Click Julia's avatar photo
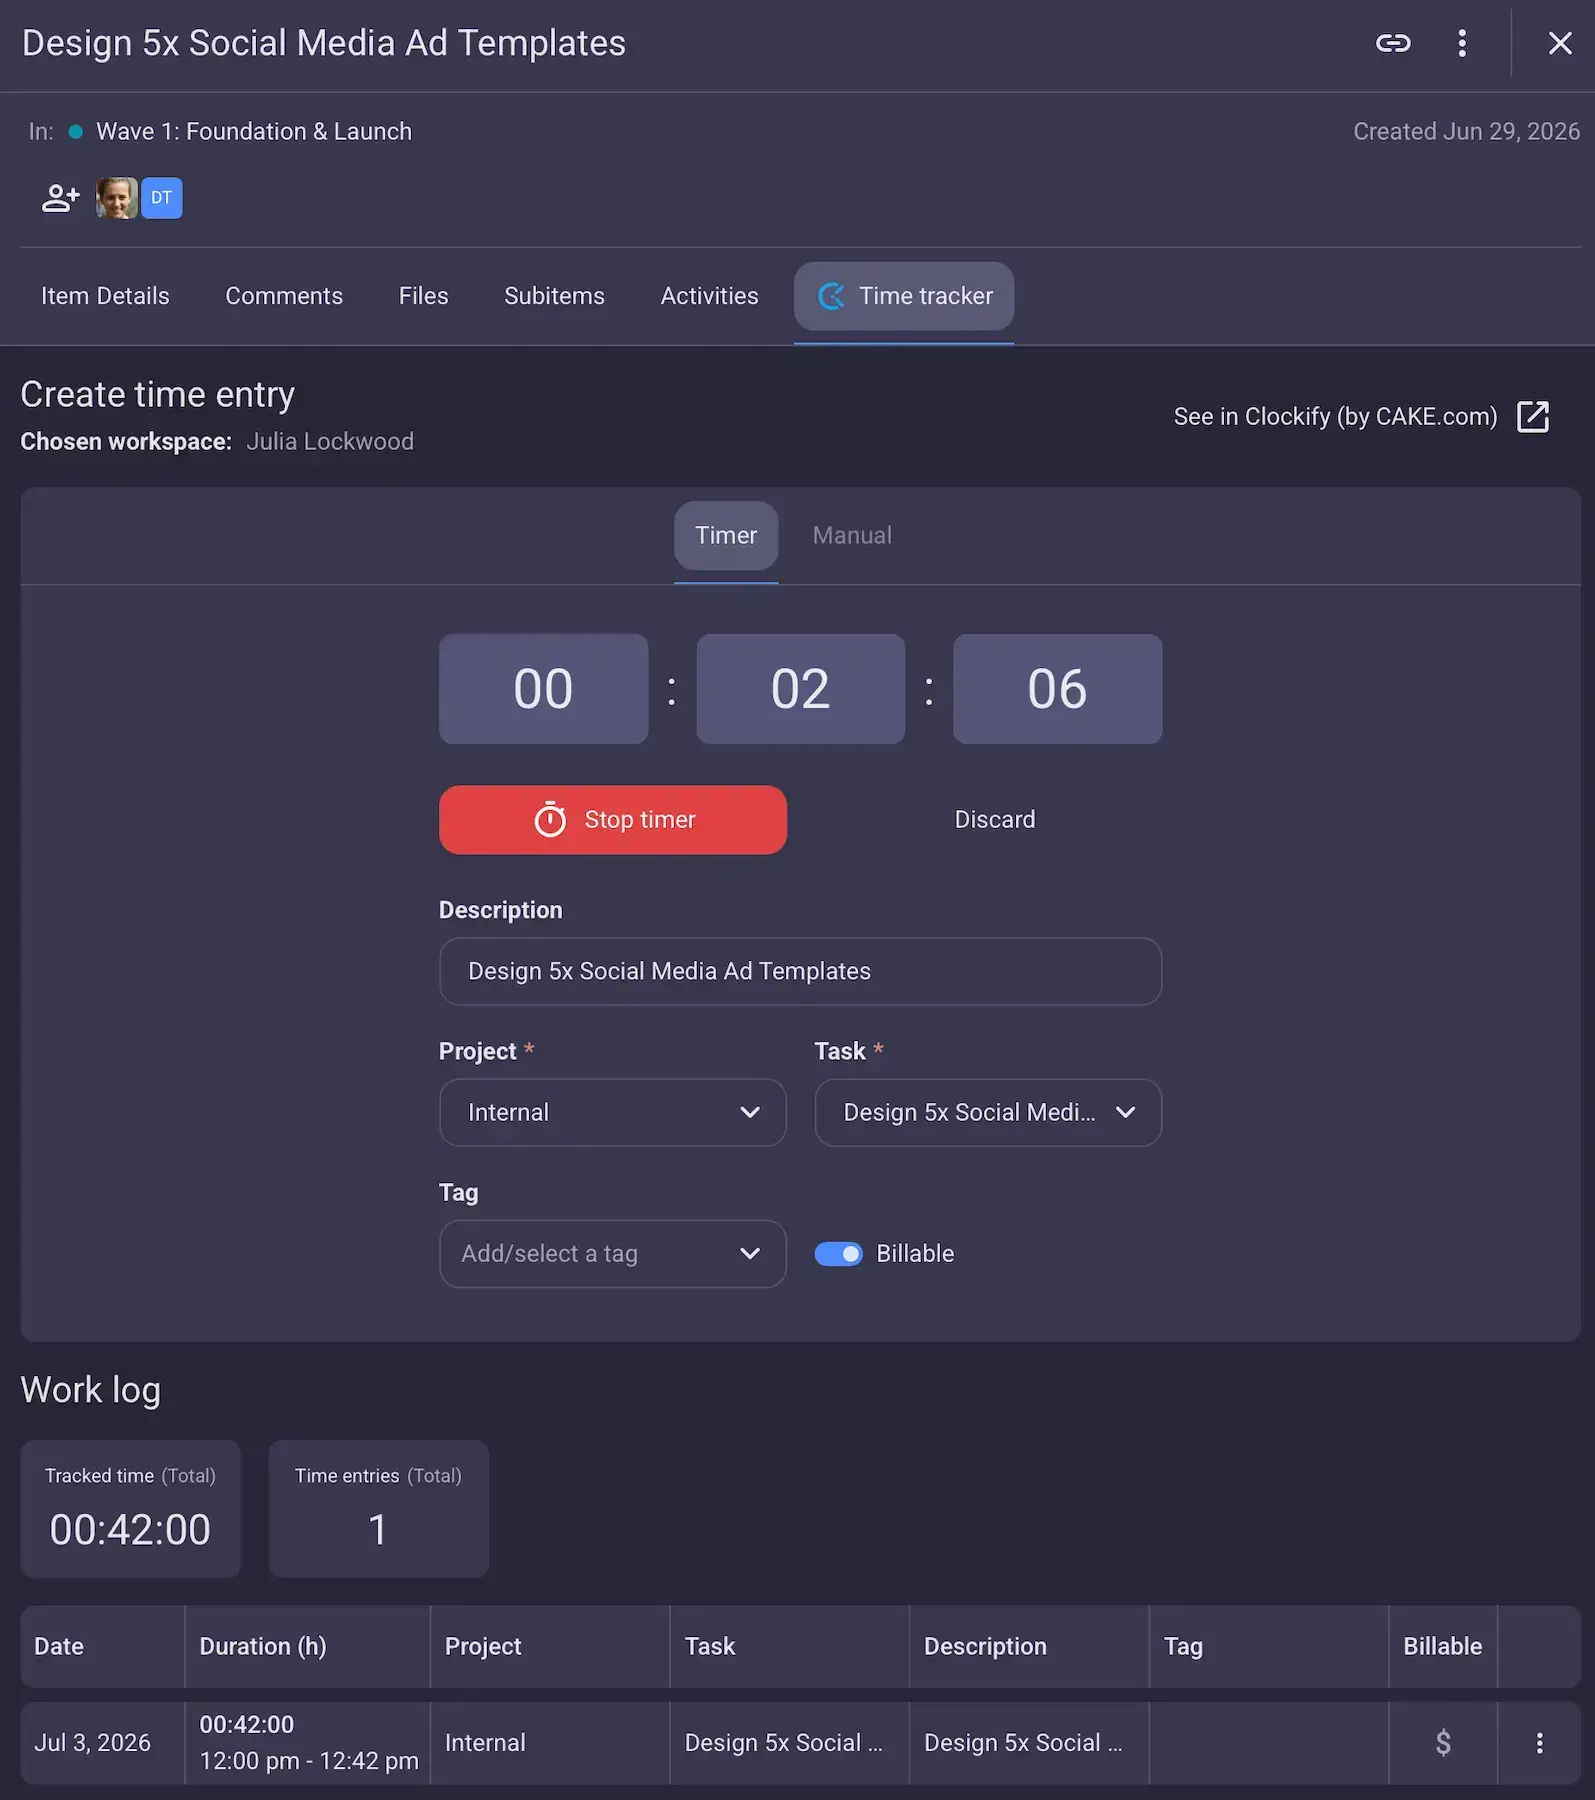The image size is (1595, 1800). coord(116,198)
